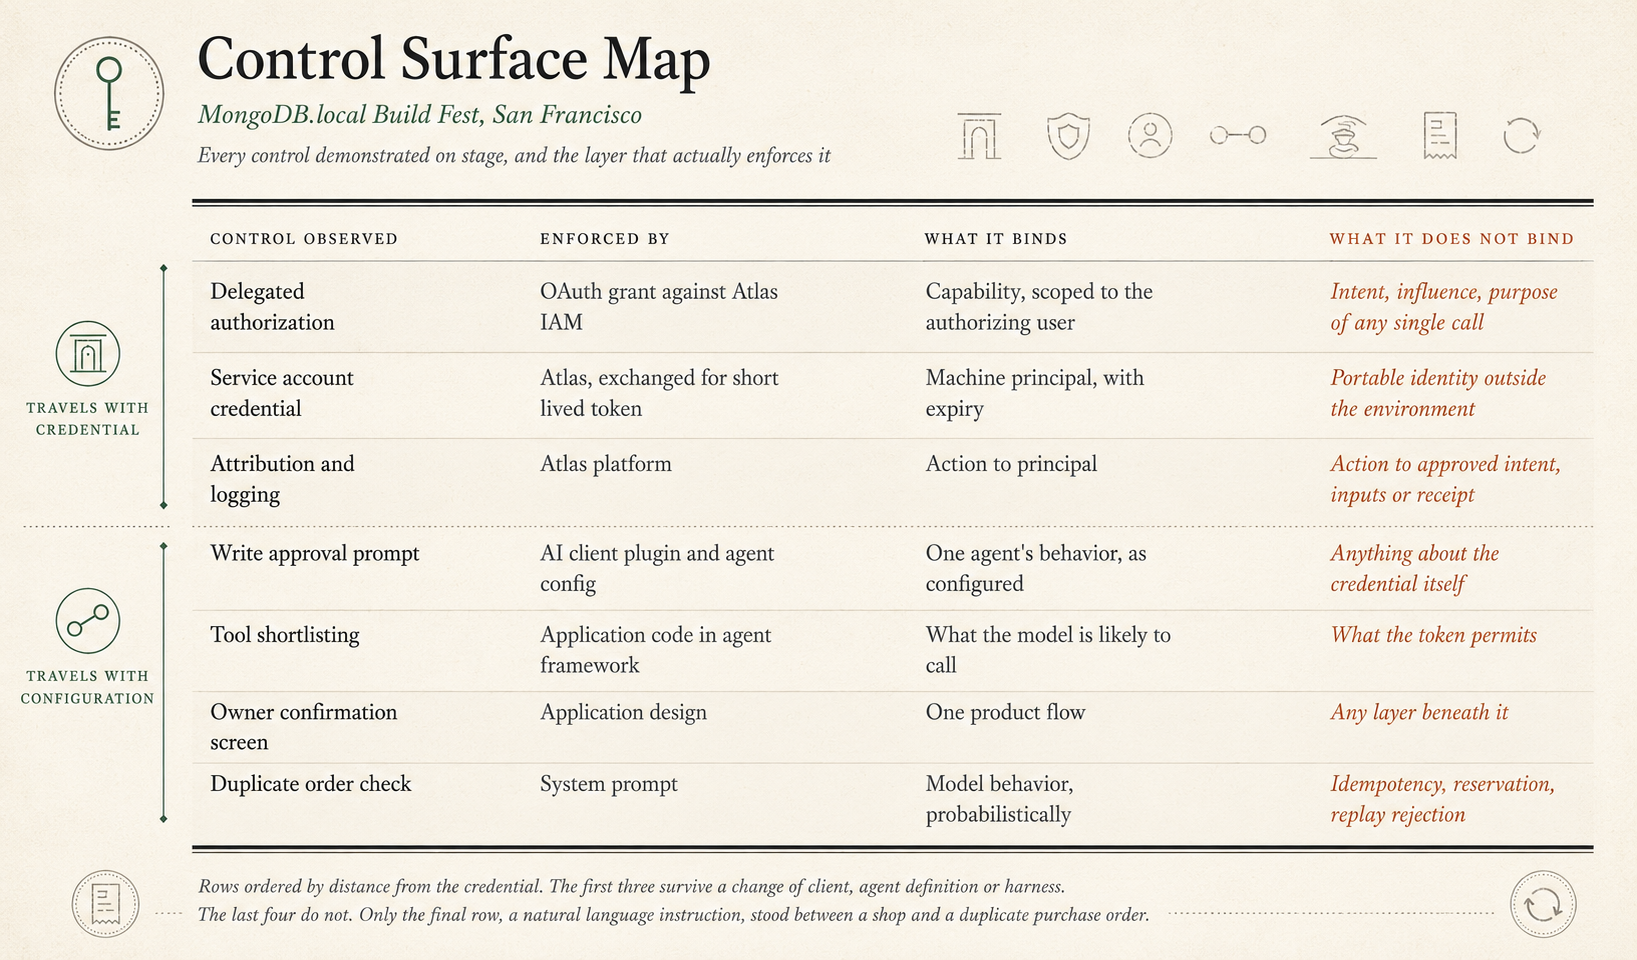Click the receipt emblem at bottom left
The height and width of the screenshot is (960, 1637).
tap(106, 904)
